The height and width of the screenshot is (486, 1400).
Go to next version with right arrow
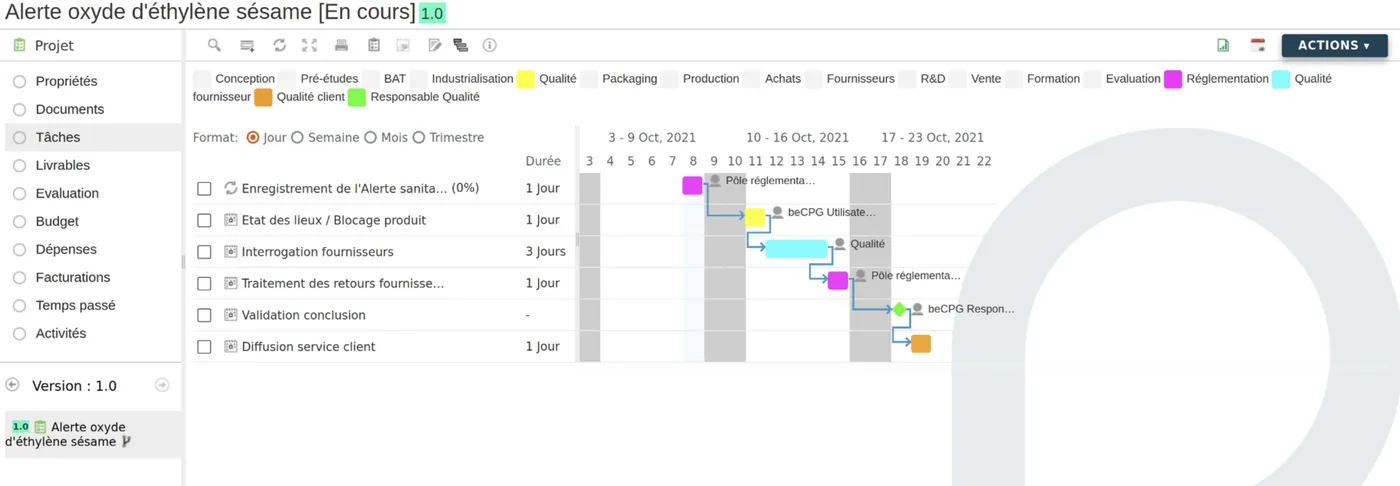coord(162,385)
